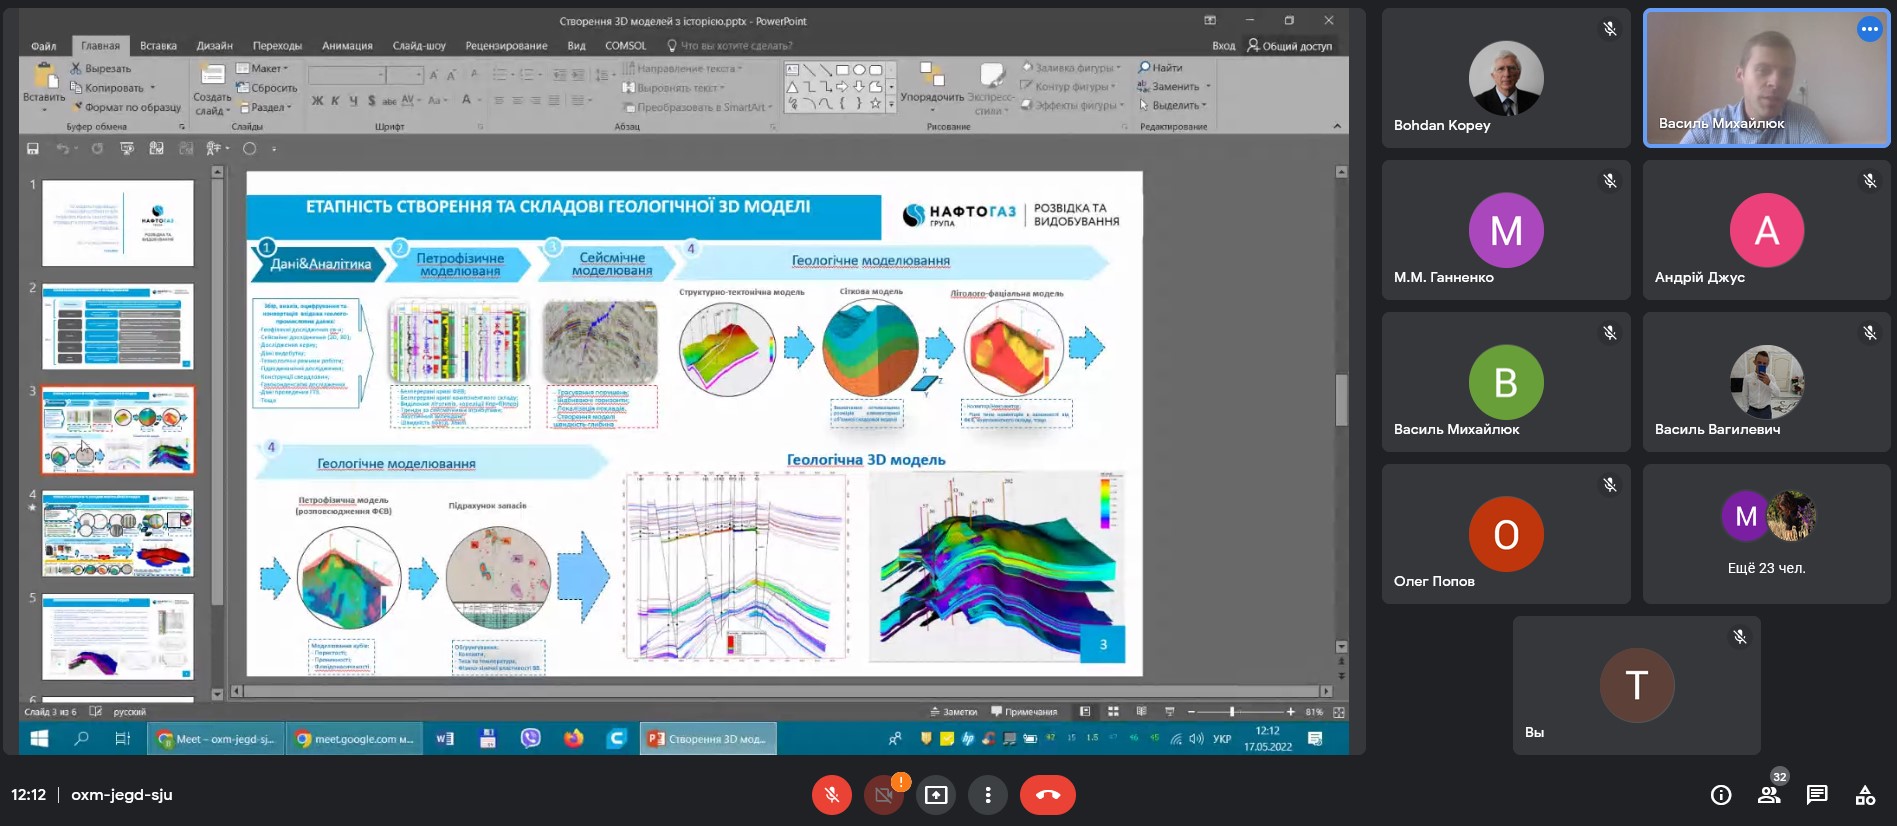Collapse the ribbon with chevron arrow
Viewport: 1897px width, 826px height.
(1337, 126)
